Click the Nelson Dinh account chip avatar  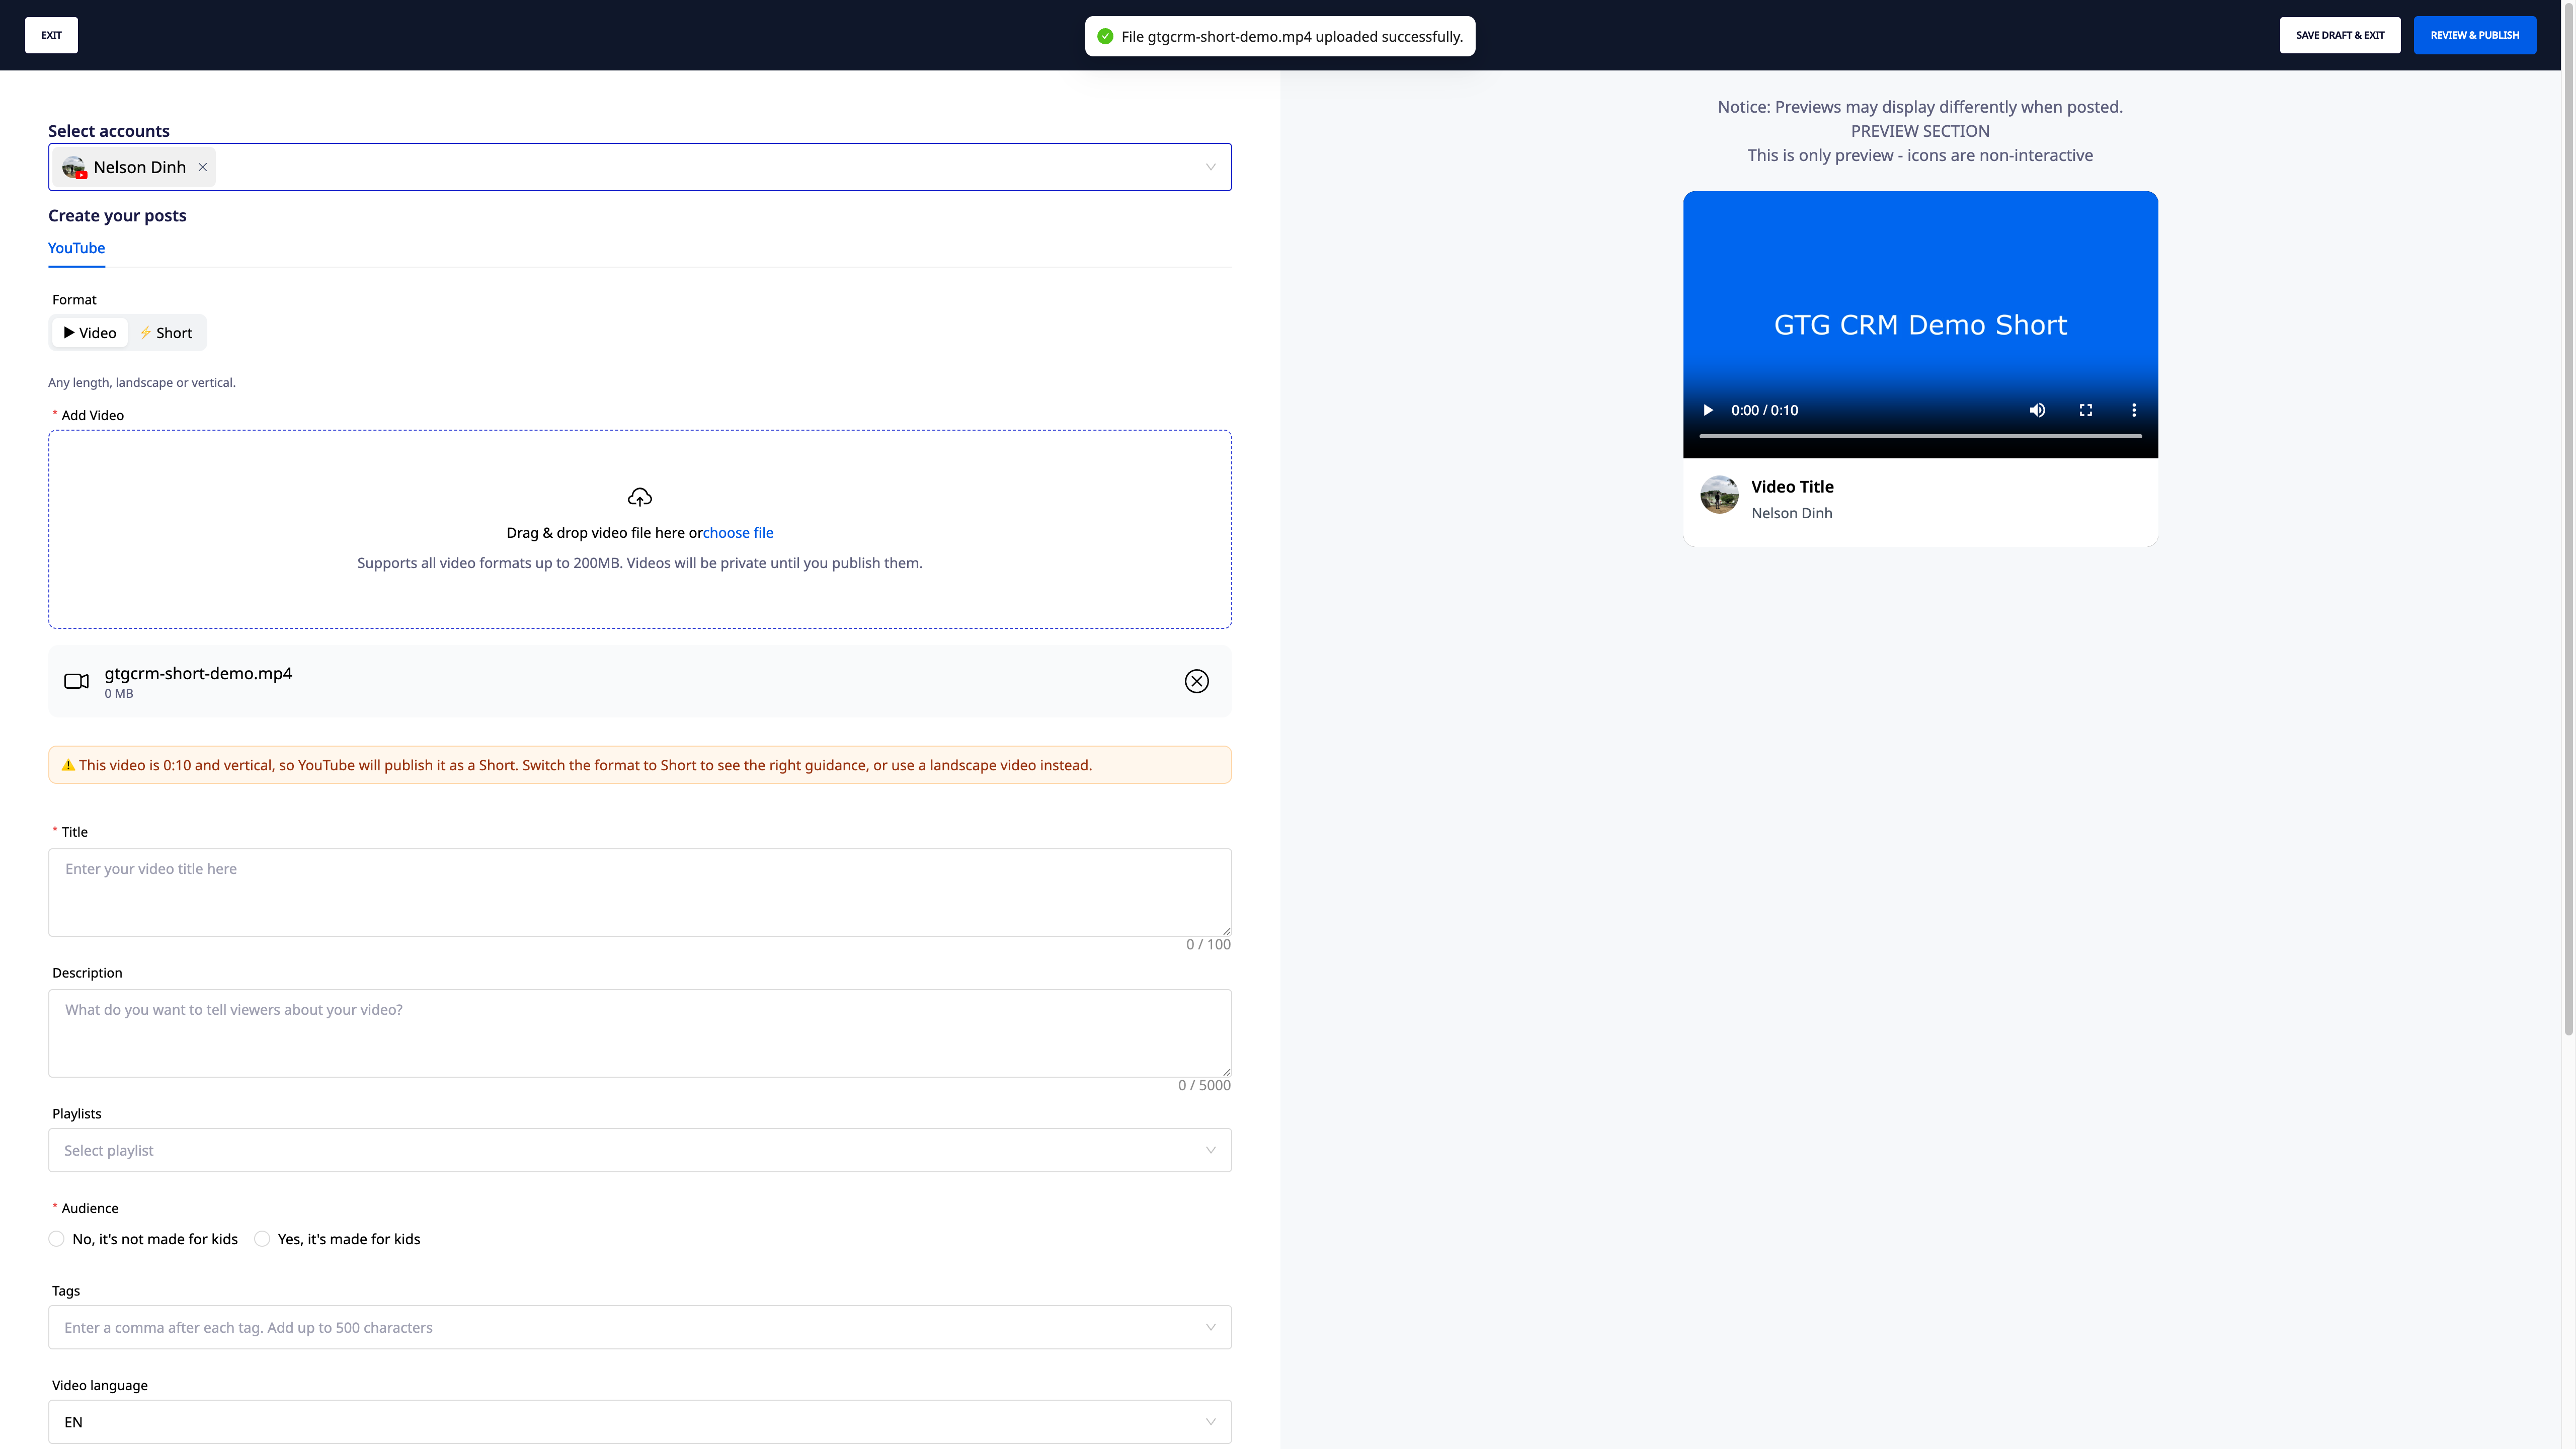coord(74,167)
